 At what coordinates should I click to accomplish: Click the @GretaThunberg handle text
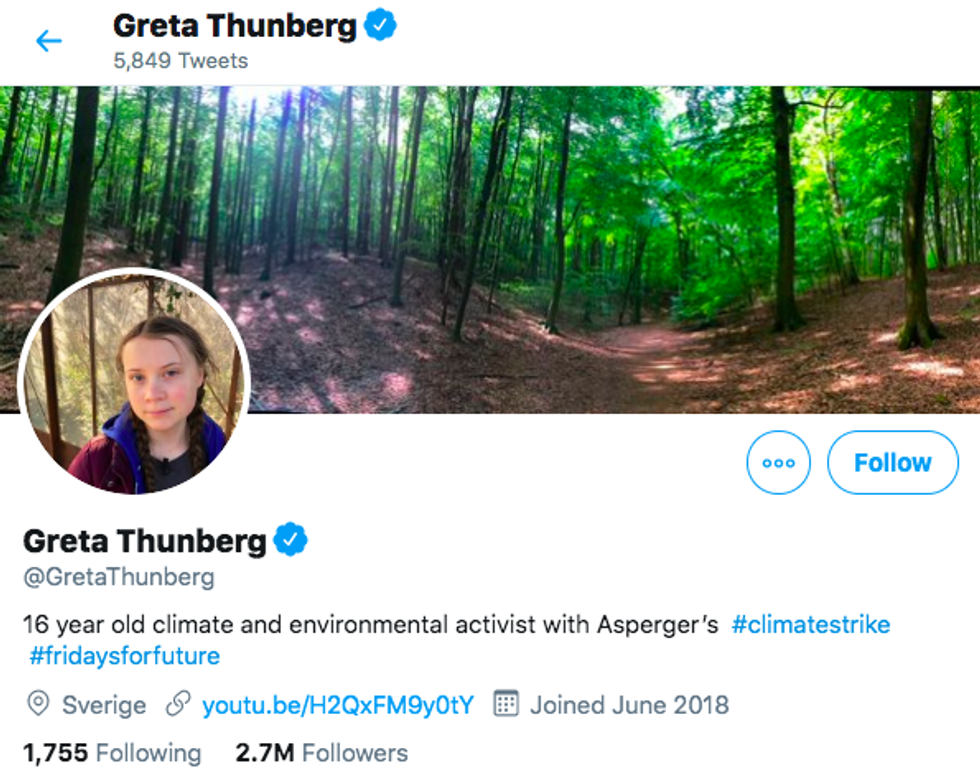tap(119, 577)
